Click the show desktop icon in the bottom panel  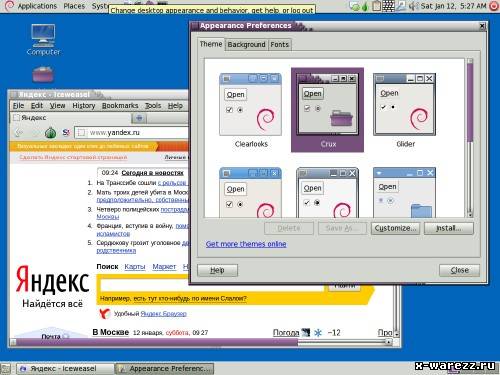[x=6, y=368]
